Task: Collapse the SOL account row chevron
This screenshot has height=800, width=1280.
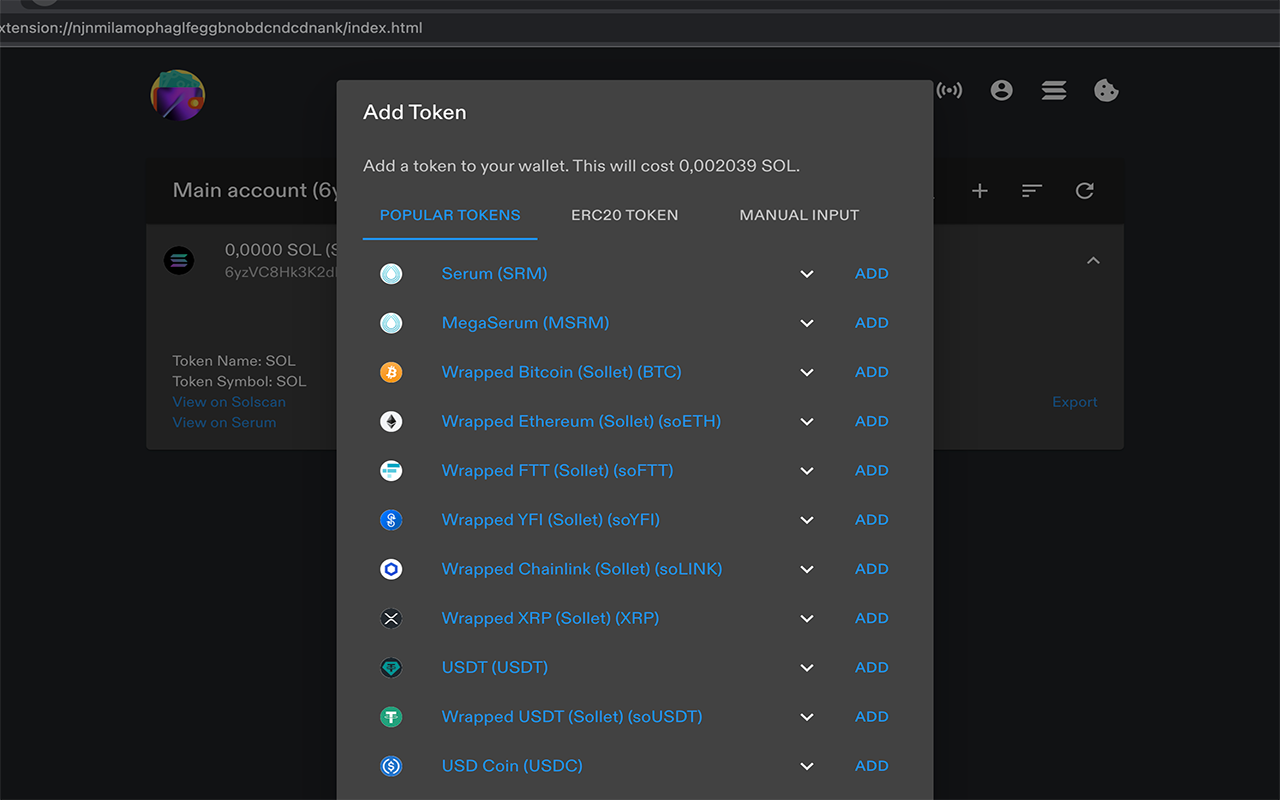Action: pos(1093,260)
